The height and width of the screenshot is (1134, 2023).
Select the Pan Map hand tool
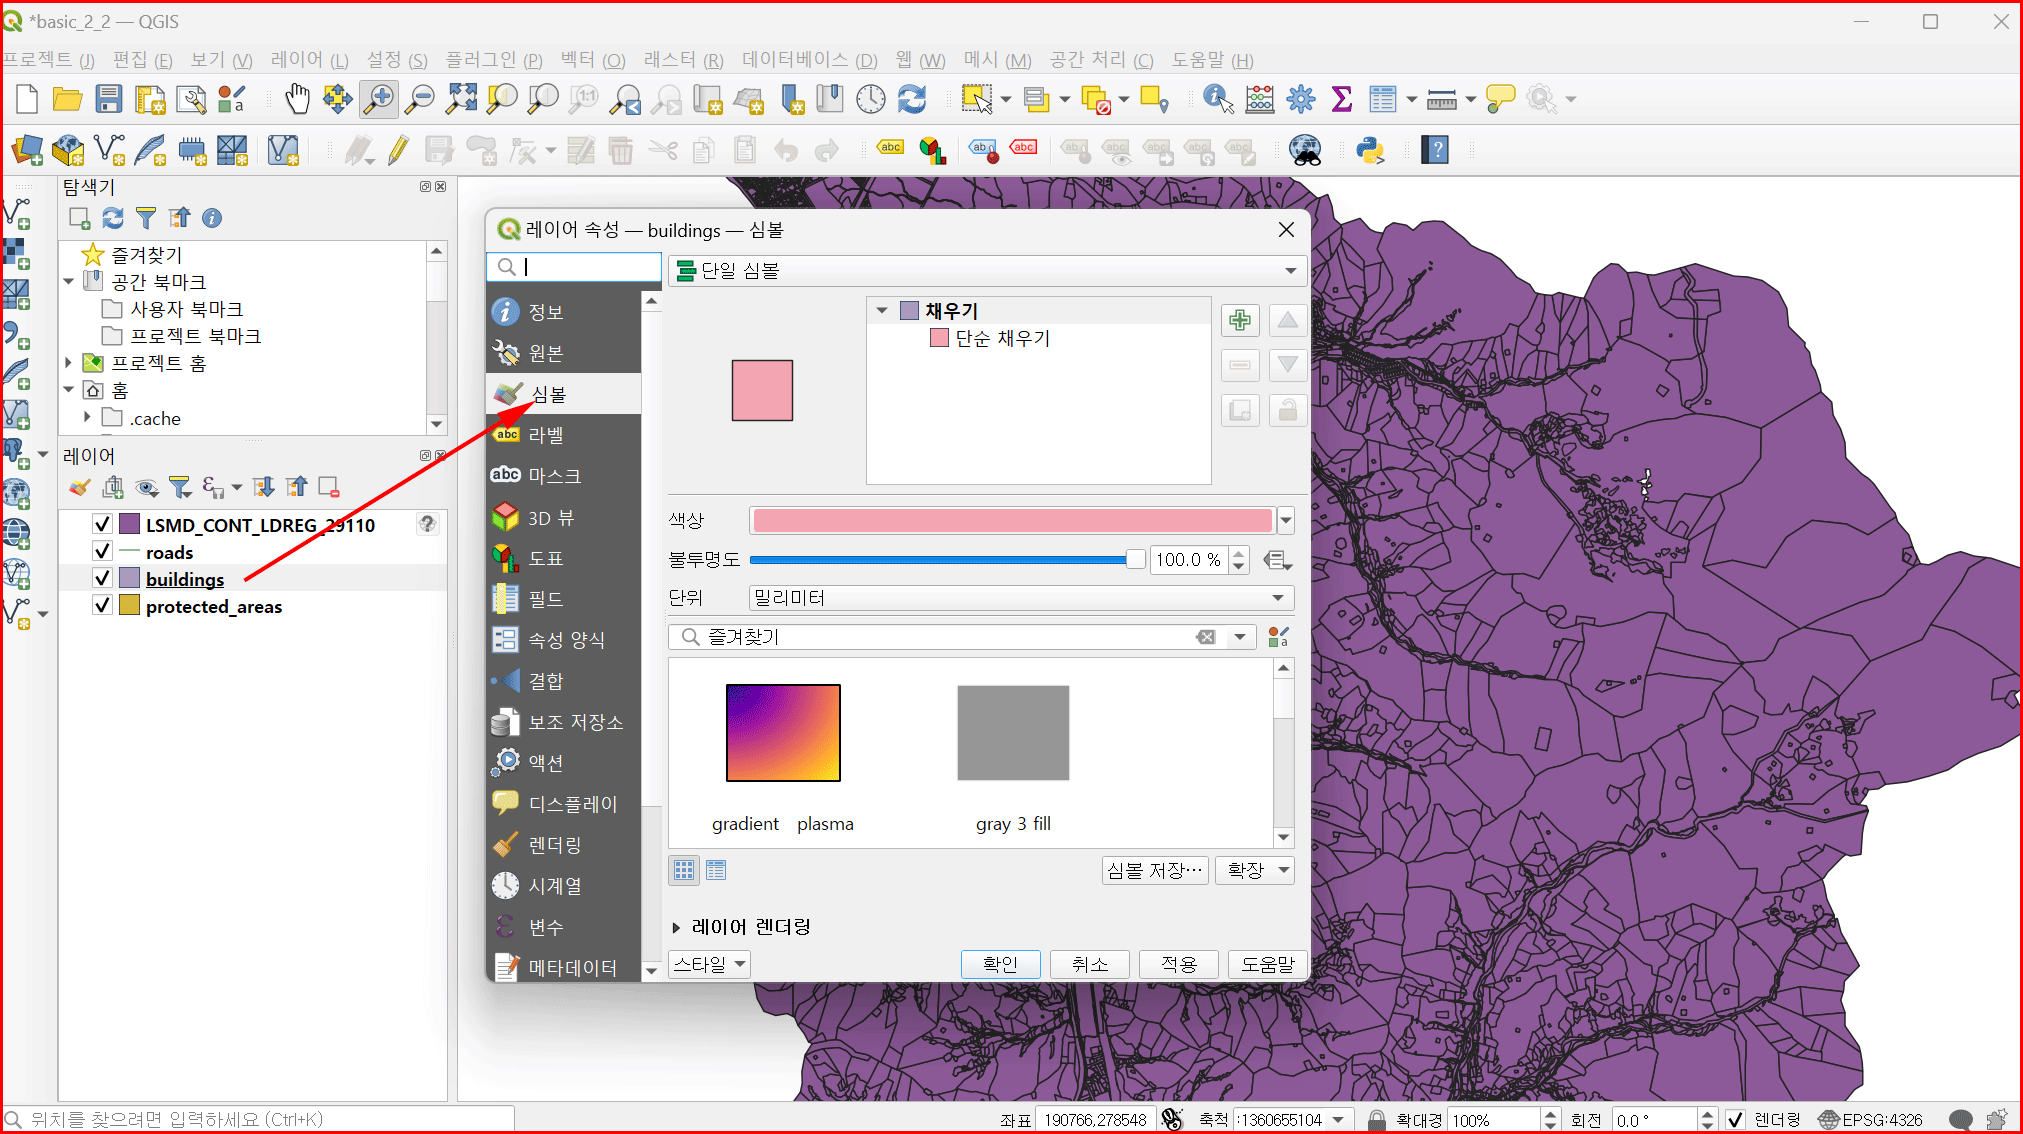click(297, 99)
